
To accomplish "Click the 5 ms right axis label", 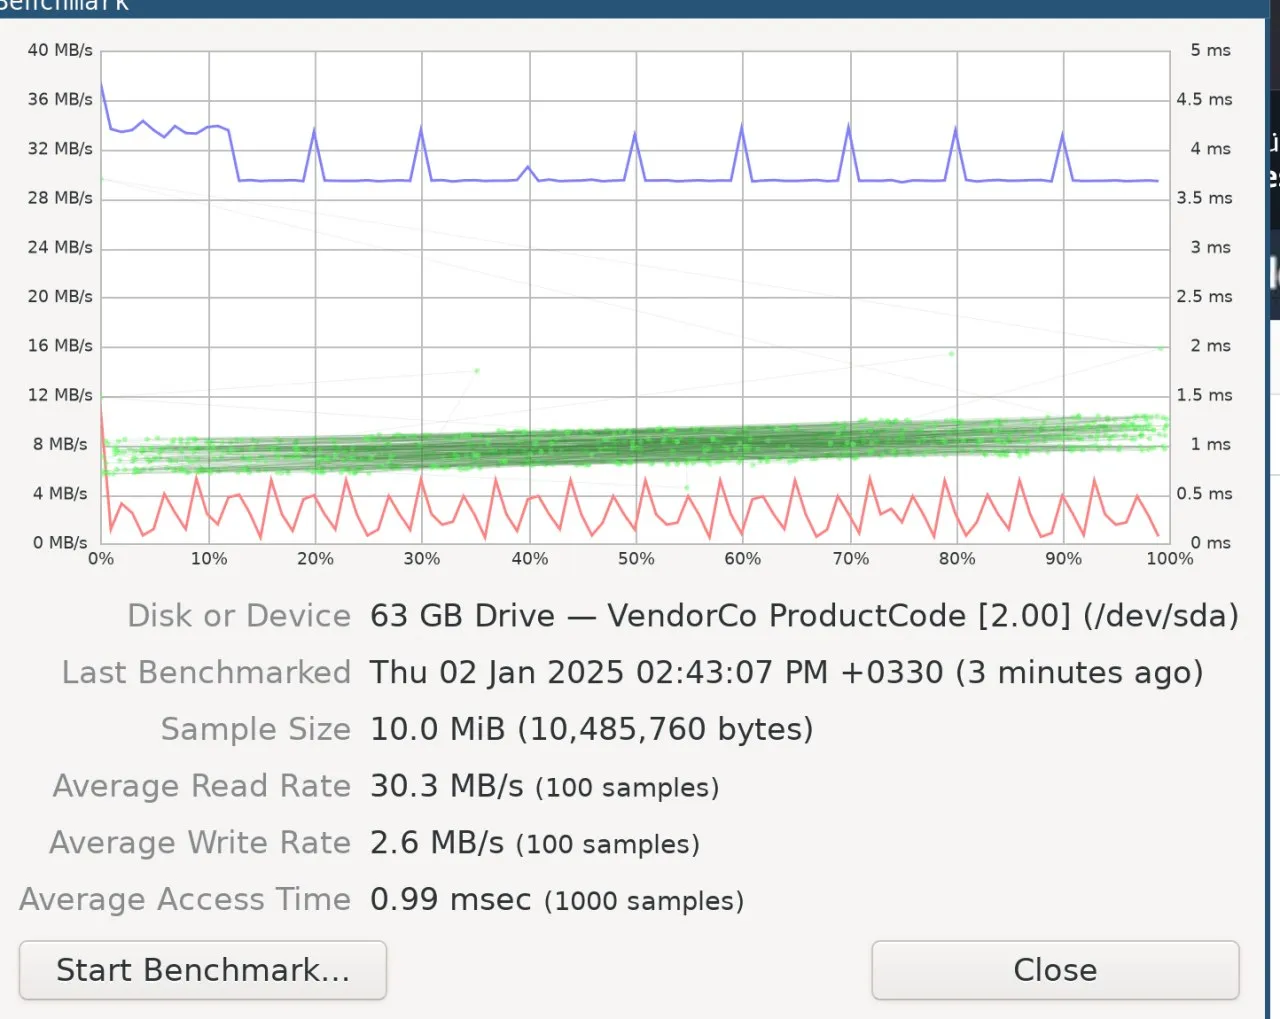I will click(1210, 50).
